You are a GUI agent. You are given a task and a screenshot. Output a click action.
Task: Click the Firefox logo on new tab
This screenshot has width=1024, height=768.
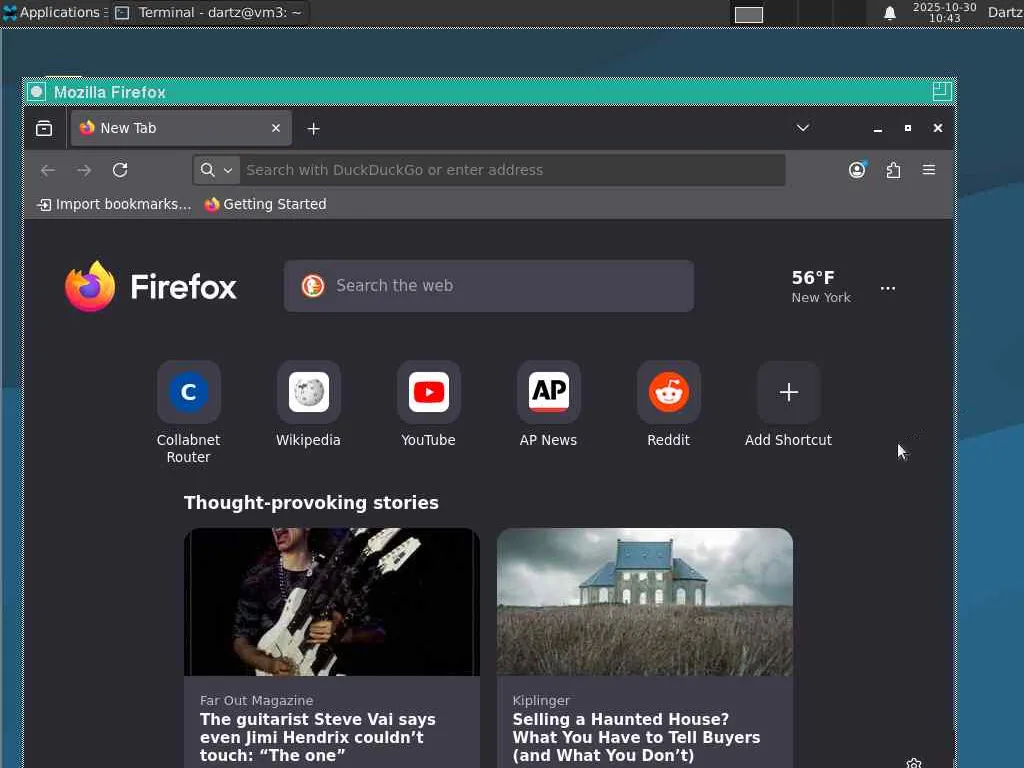click(x=151, y=287)
